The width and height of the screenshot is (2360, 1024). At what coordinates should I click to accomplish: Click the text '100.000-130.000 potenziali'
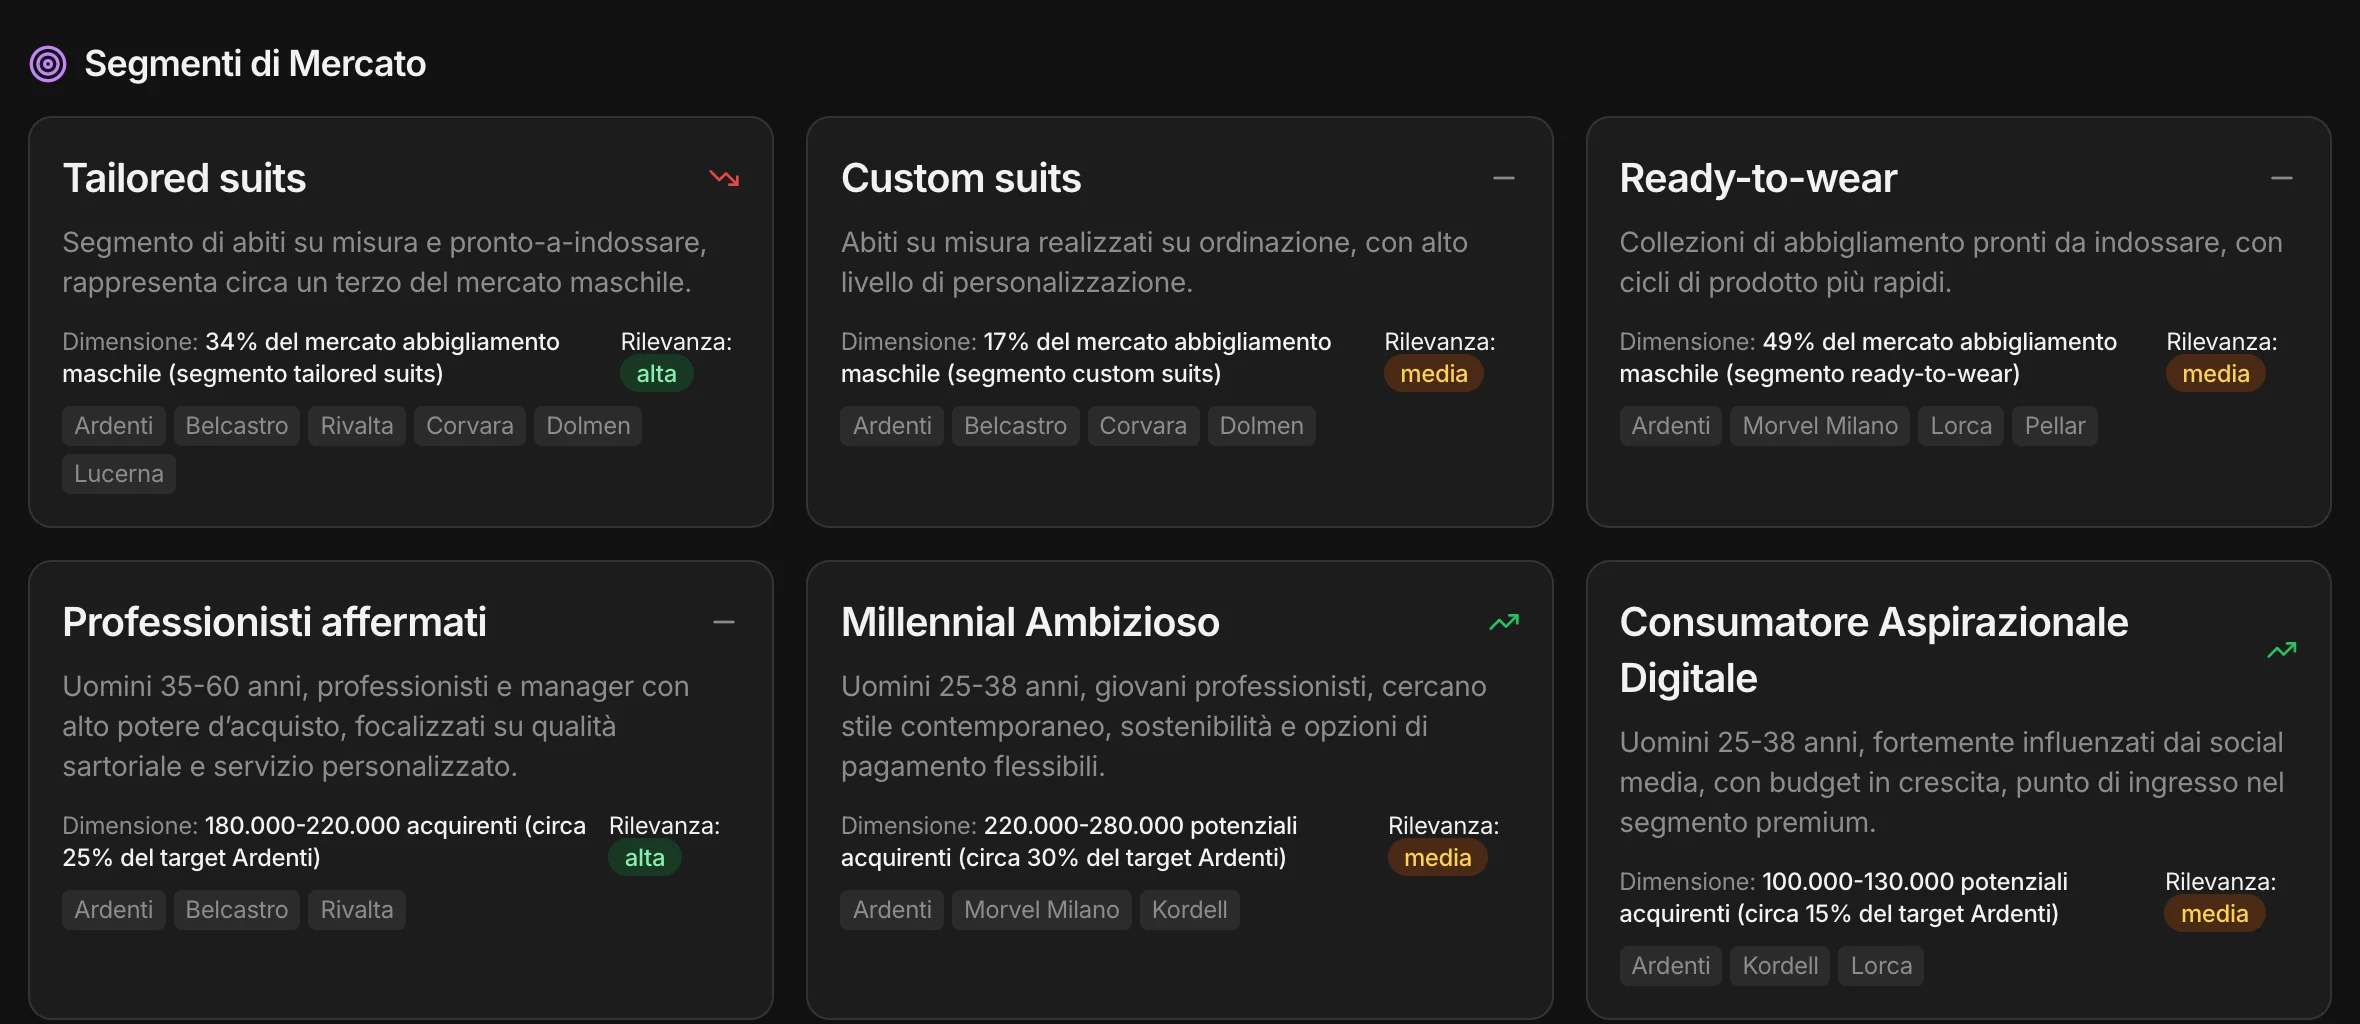[1915, 882]
